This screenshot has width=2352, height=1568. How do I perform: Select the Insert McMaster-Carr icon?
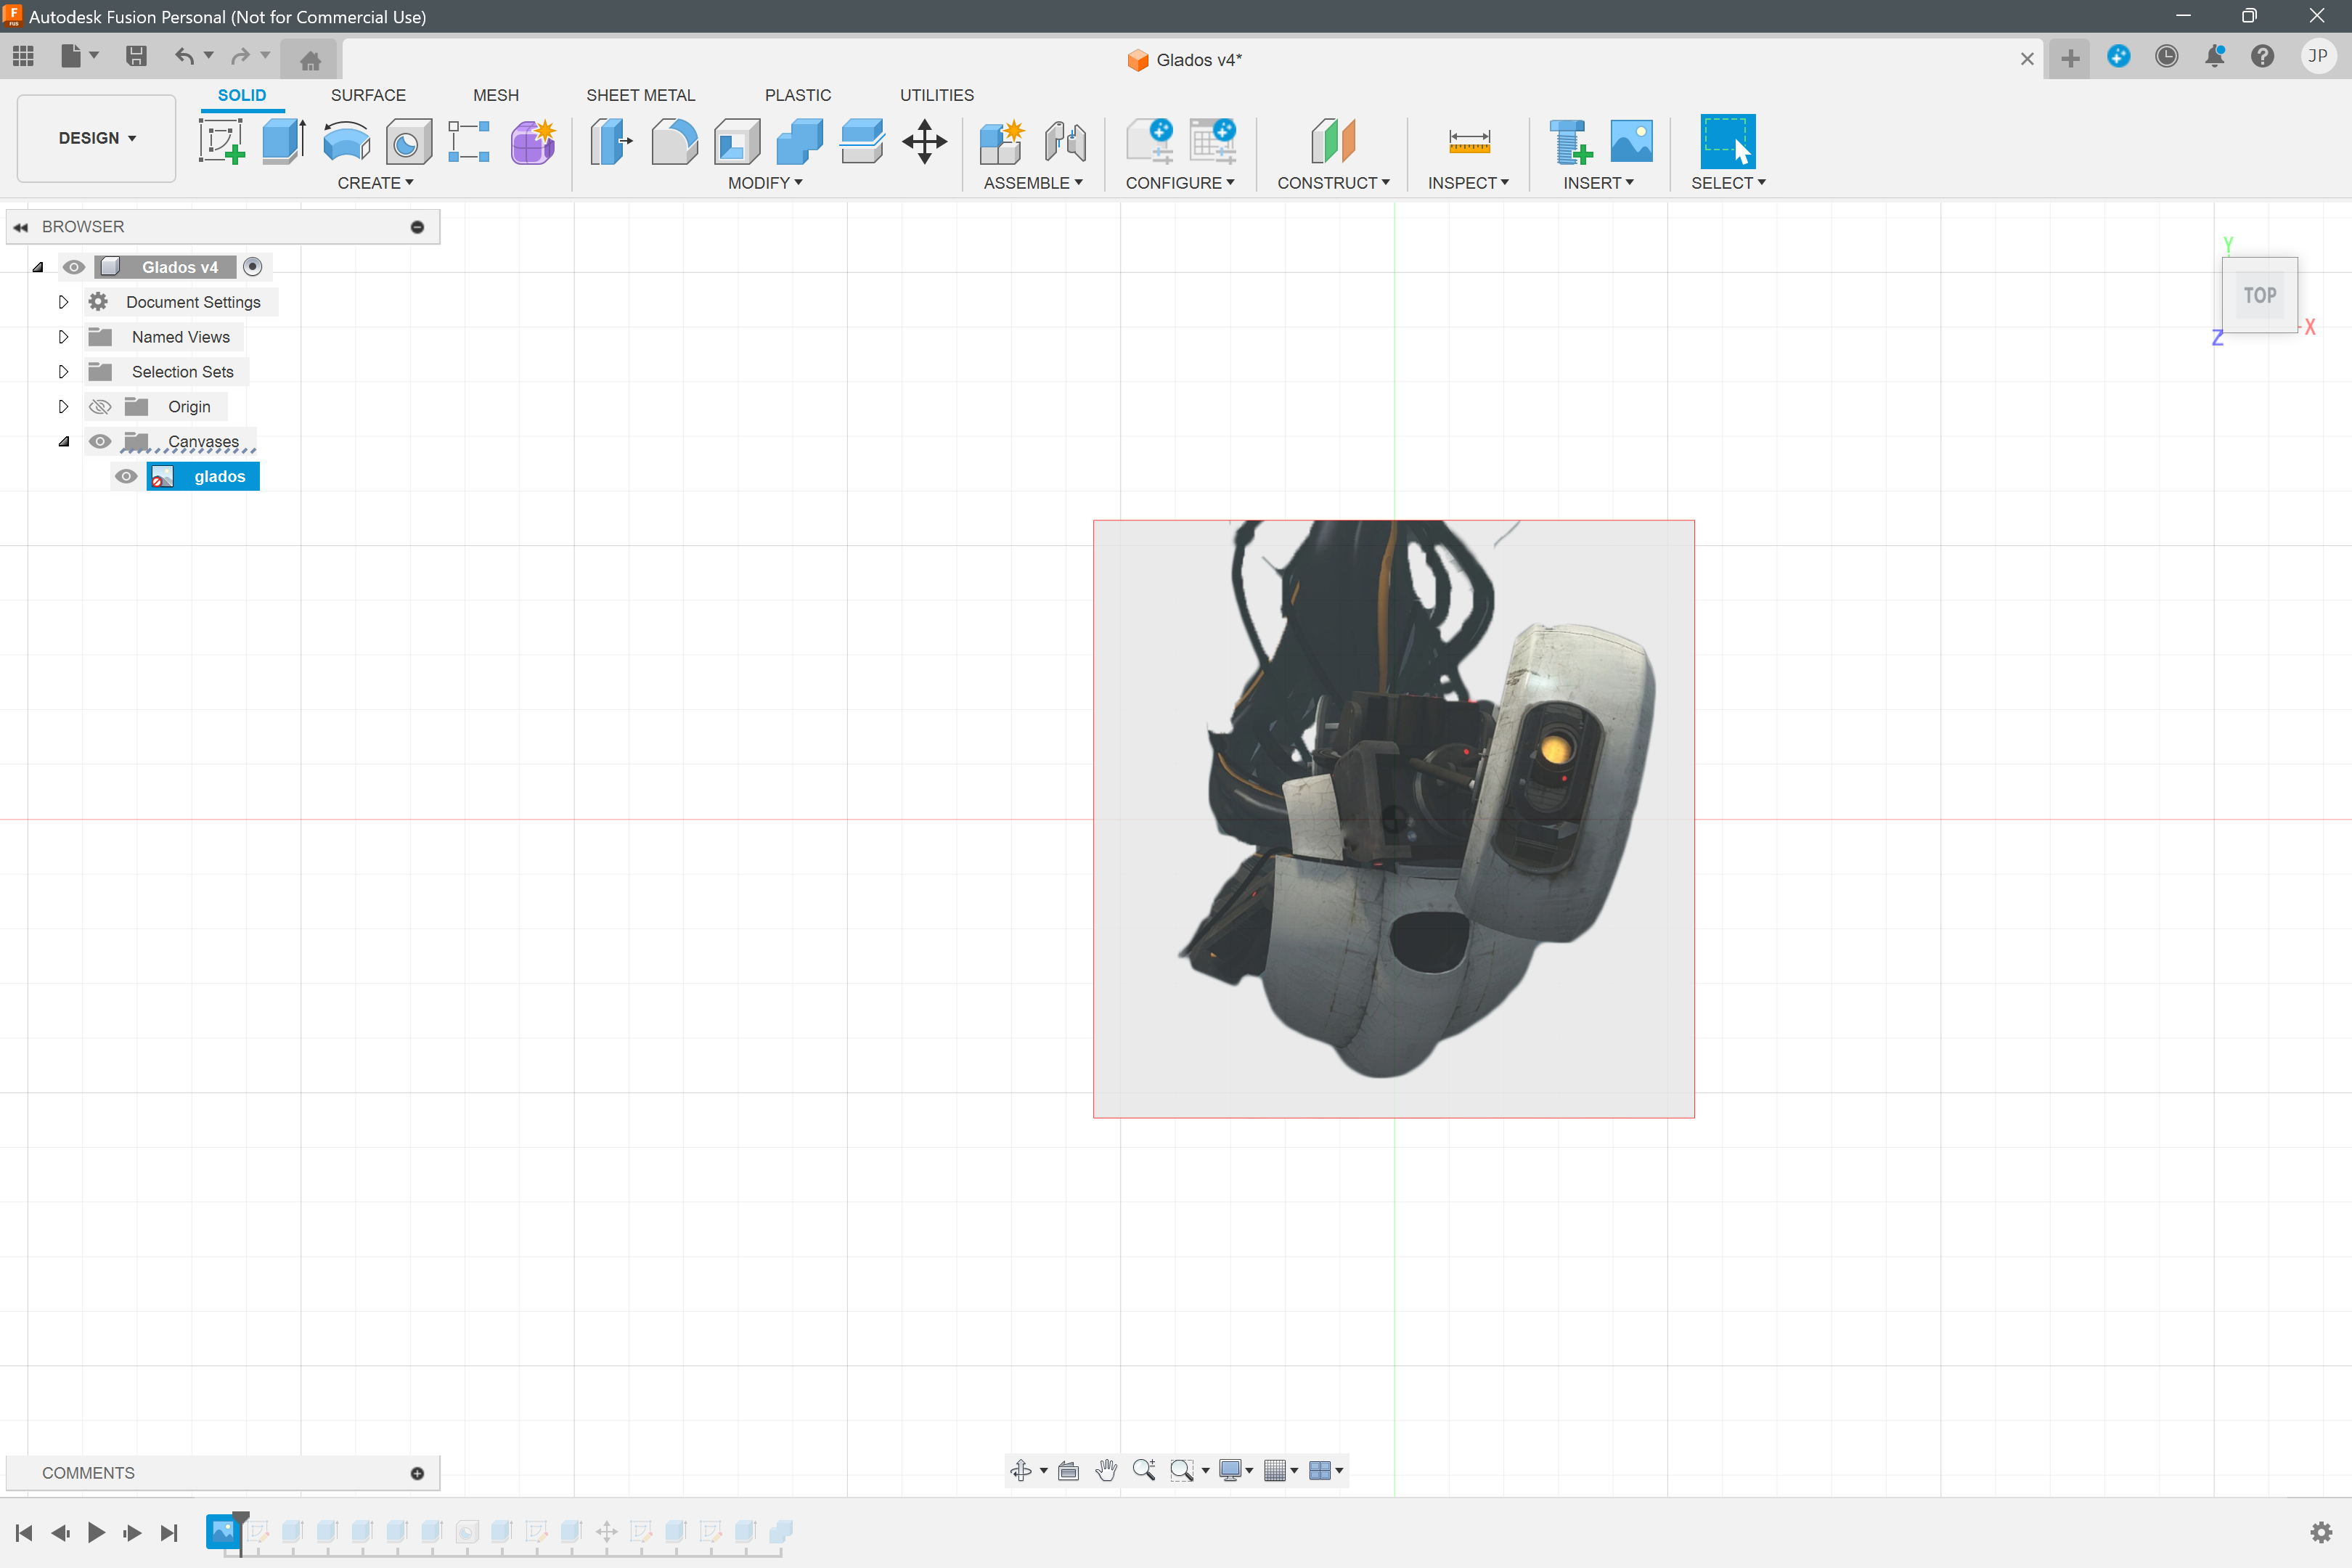(1567, 142)
